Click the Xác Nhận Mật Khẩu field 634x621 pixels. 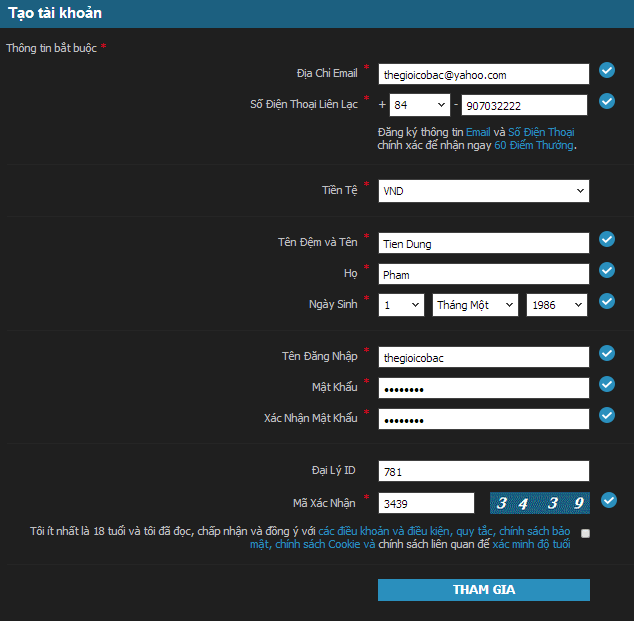coord(484,419)
